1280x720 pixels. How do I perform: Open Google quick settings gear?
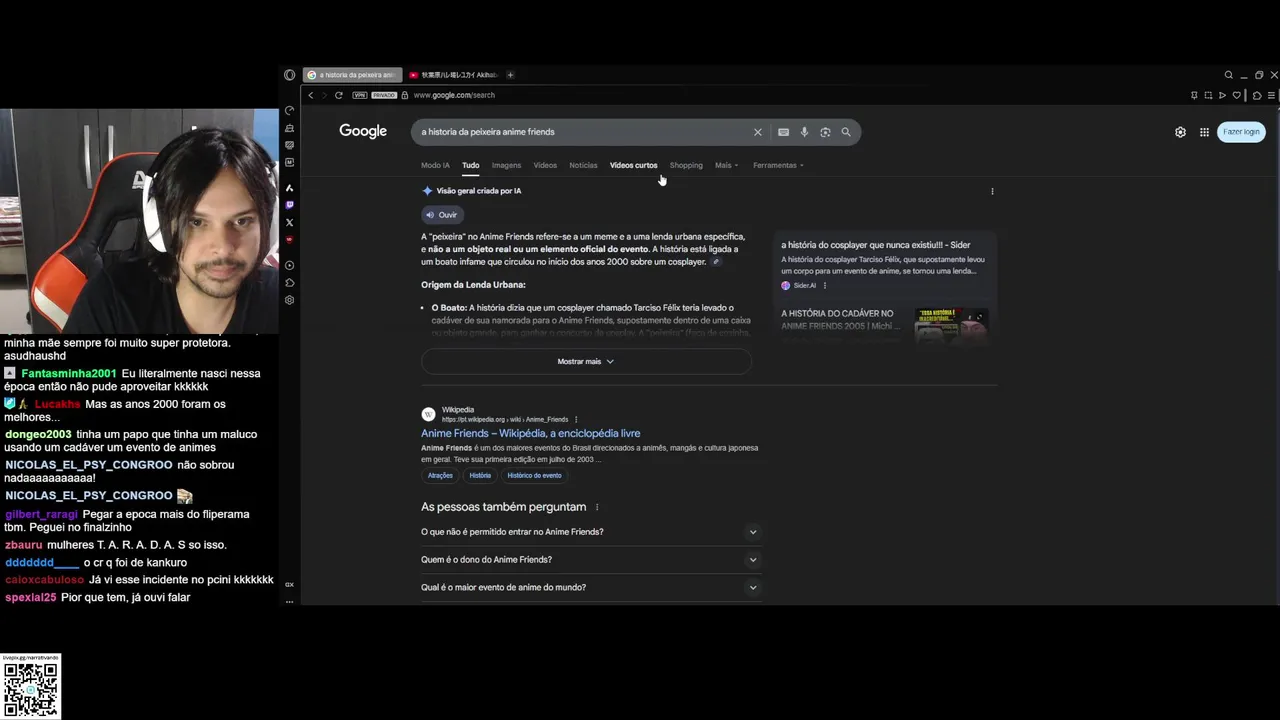[1180, 132]
